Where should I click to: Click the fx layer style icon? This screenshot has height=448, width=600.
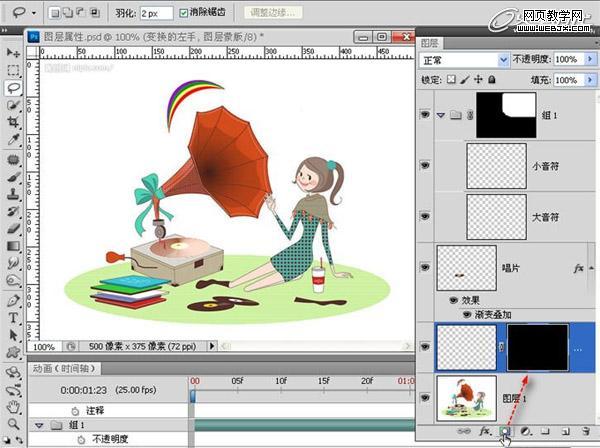pos(485,431)
